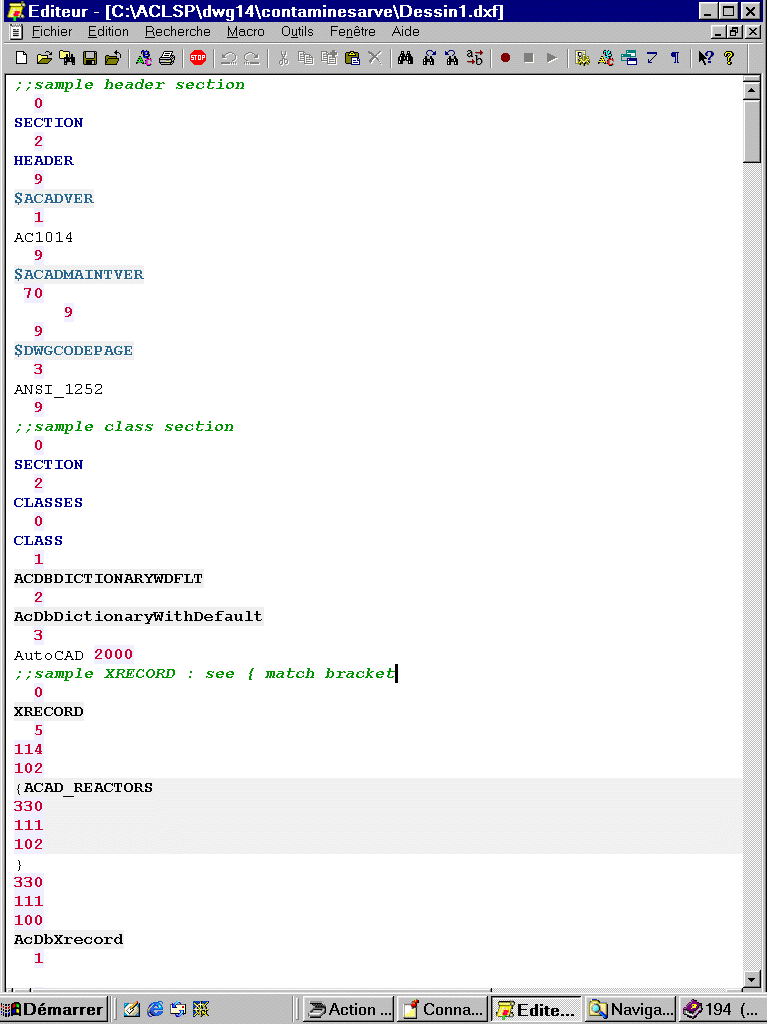Click the document icon left of Fichier

pos(16,31)
